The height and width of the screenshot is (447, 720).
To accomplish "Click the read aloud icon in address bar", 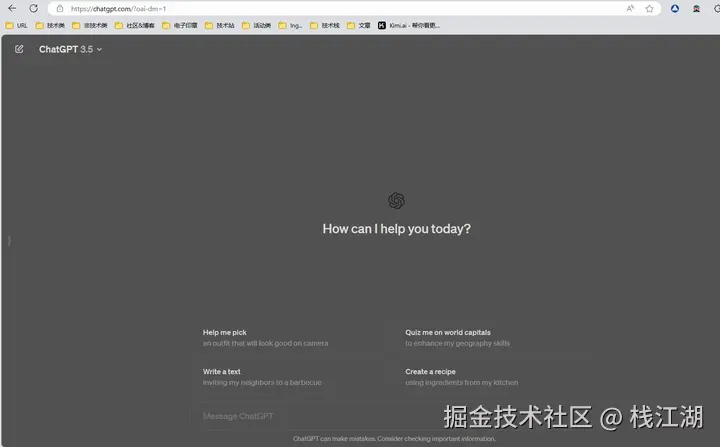I will point(630,8).
